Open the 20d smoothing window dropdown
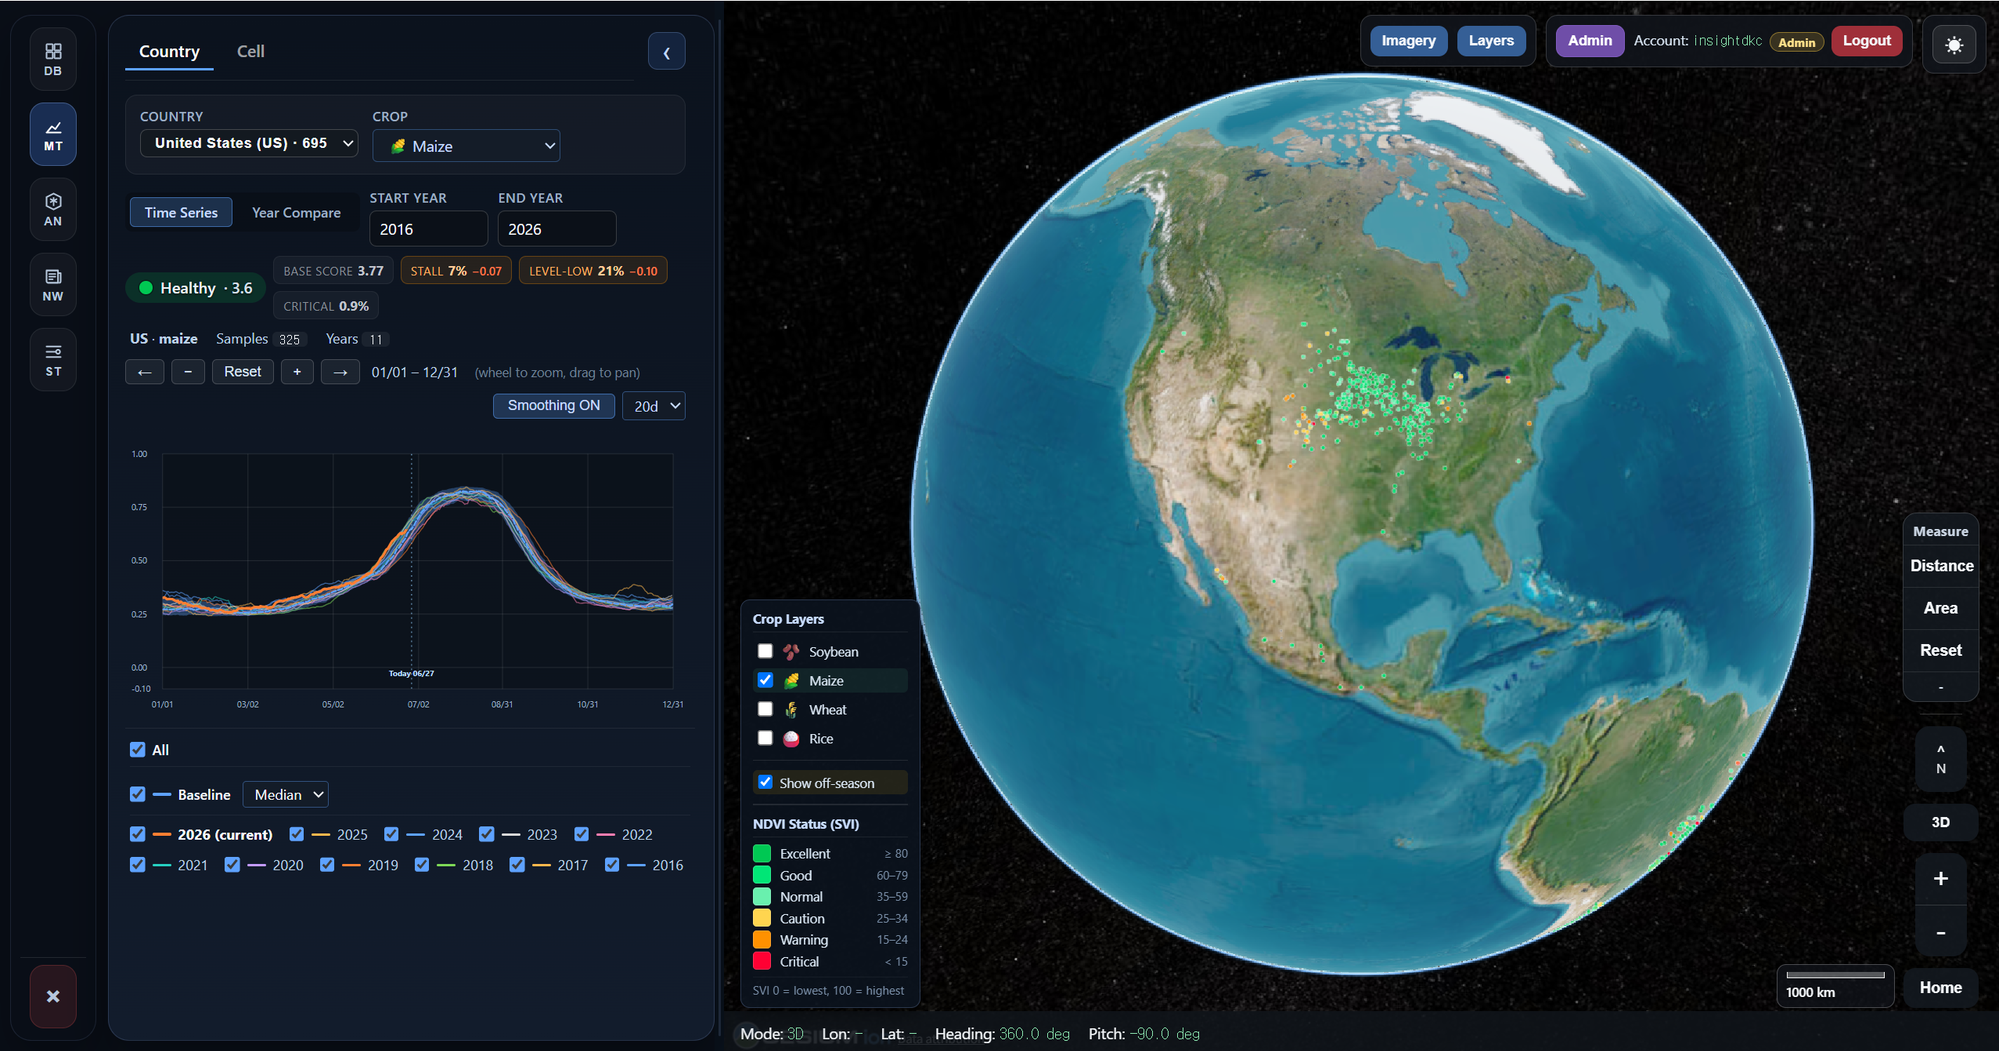This screenshot has width=1999, height=1051. click(654, 406)
